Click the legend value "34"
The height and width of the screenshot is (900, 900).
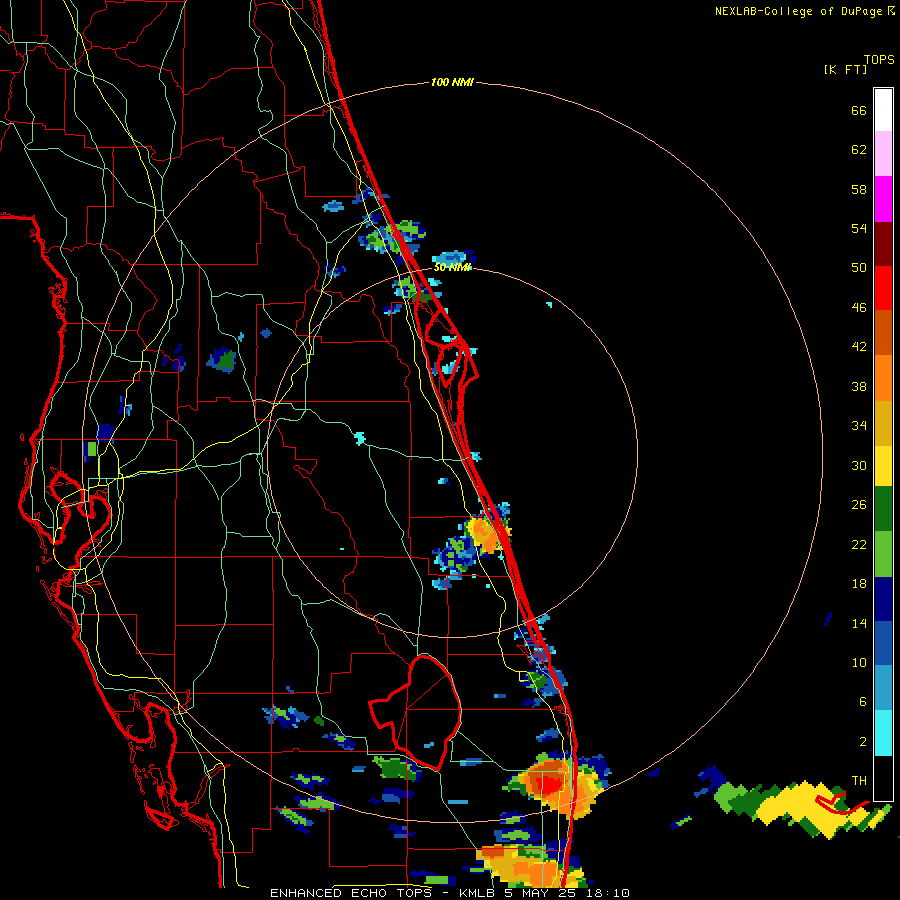859,426
